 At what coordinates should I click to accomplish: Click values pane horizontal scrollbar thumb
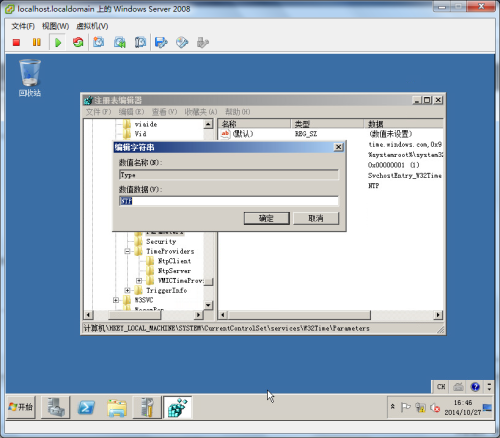click(299, 315)
